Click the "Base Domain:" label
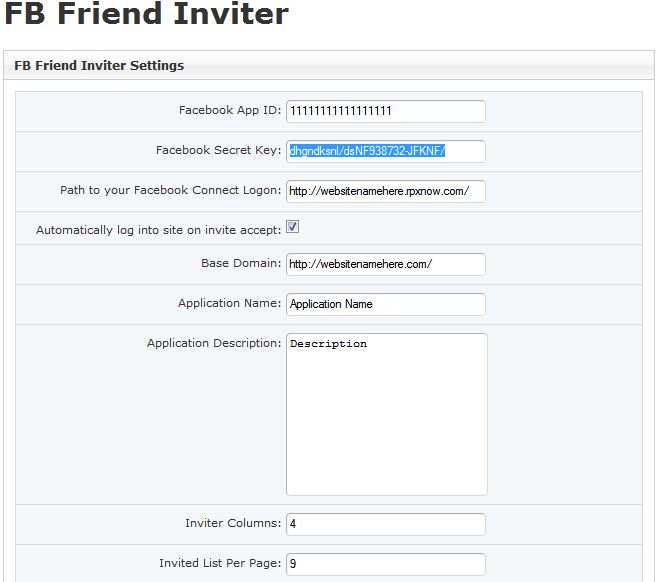The height and width of the screenshot is (582, 669). (x=241, y=264)
